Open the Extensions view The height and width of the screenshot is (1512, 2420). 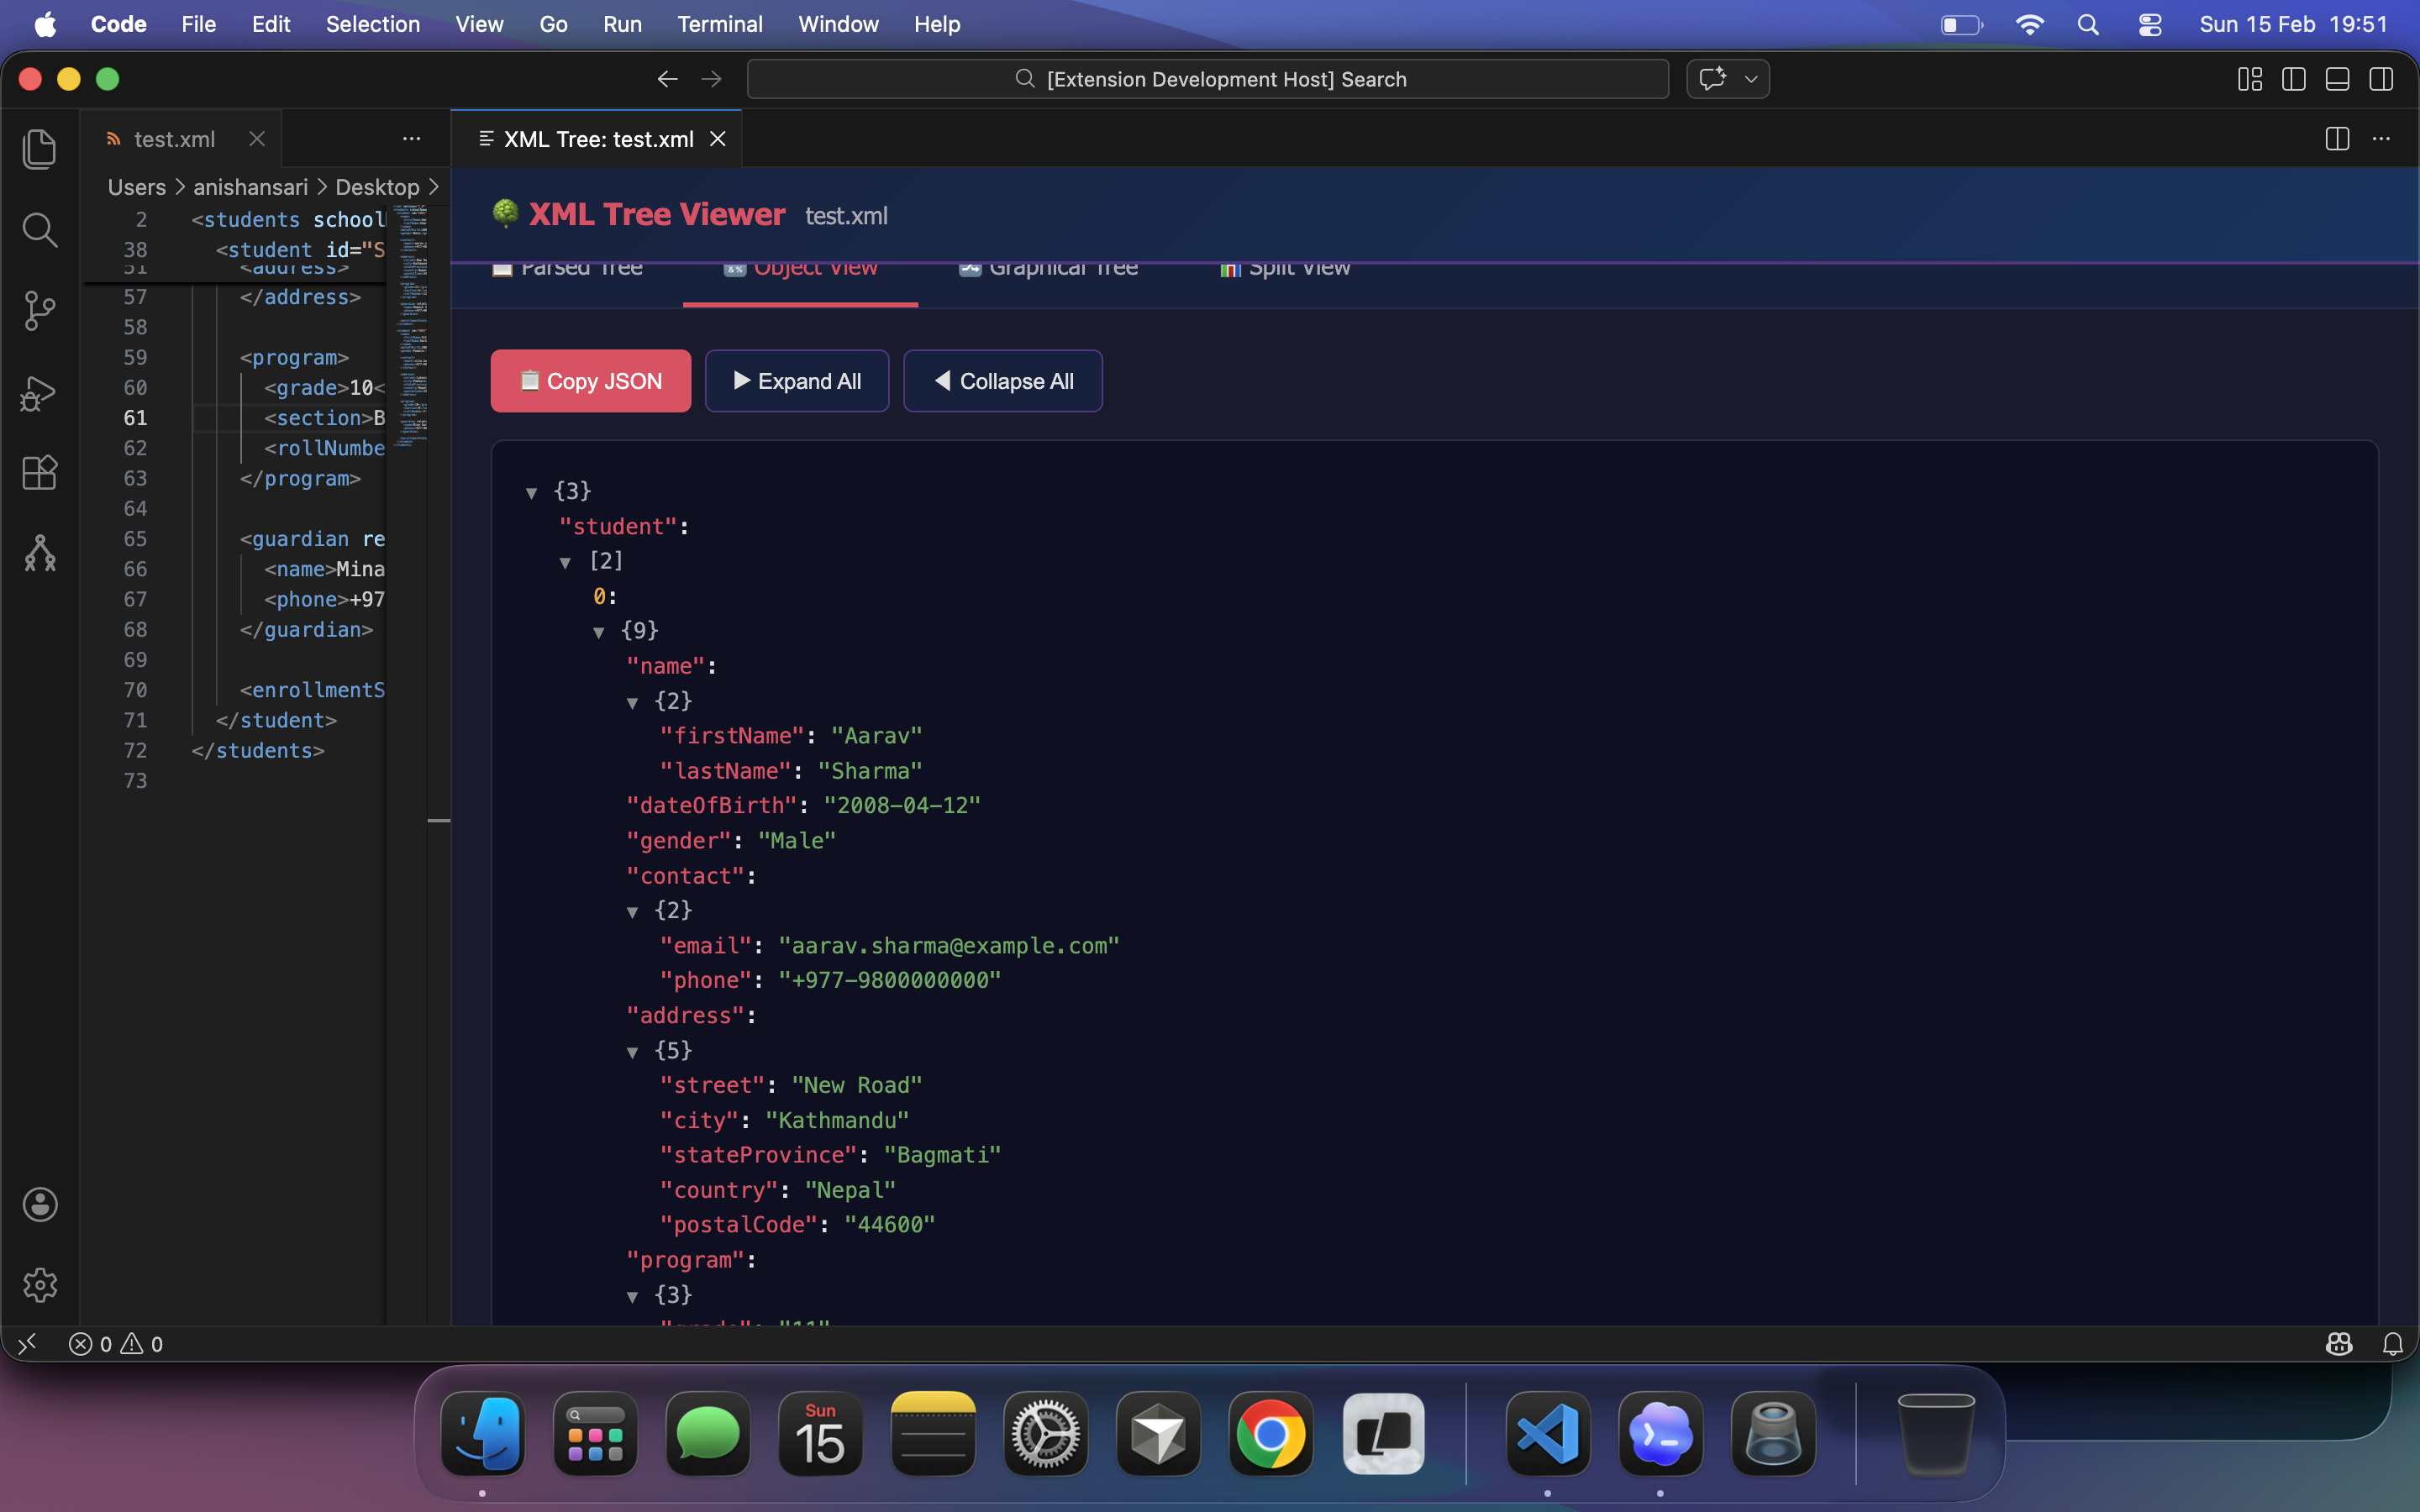39,473
